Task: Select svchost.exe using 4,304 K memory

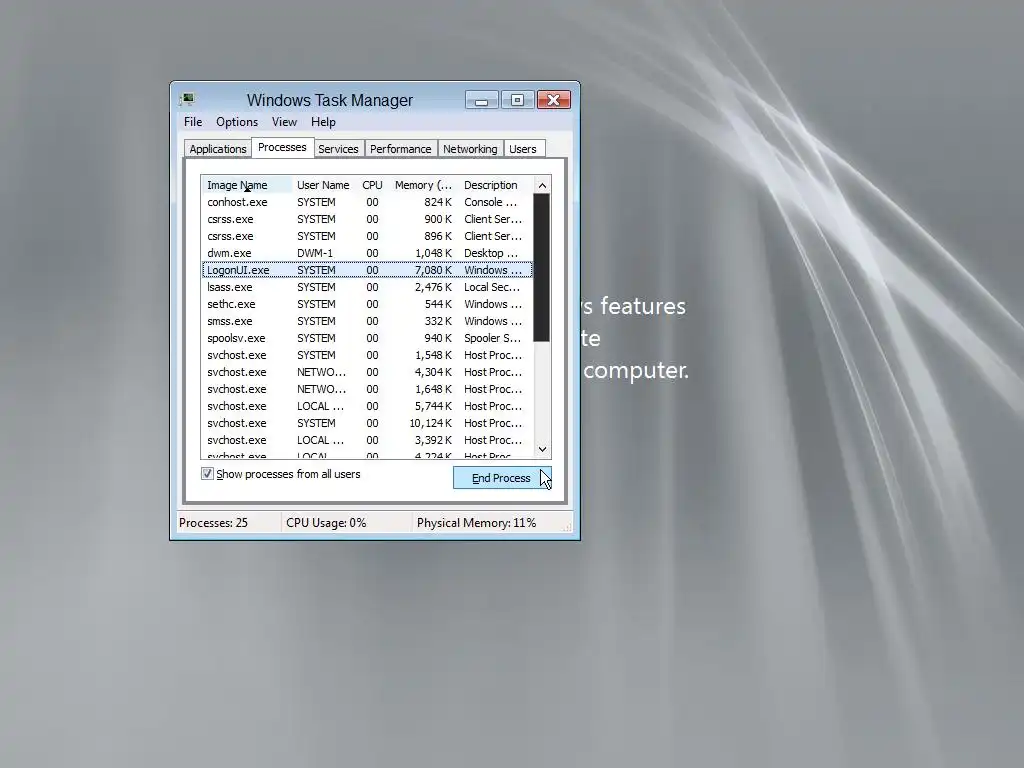Action: (367, 372)
